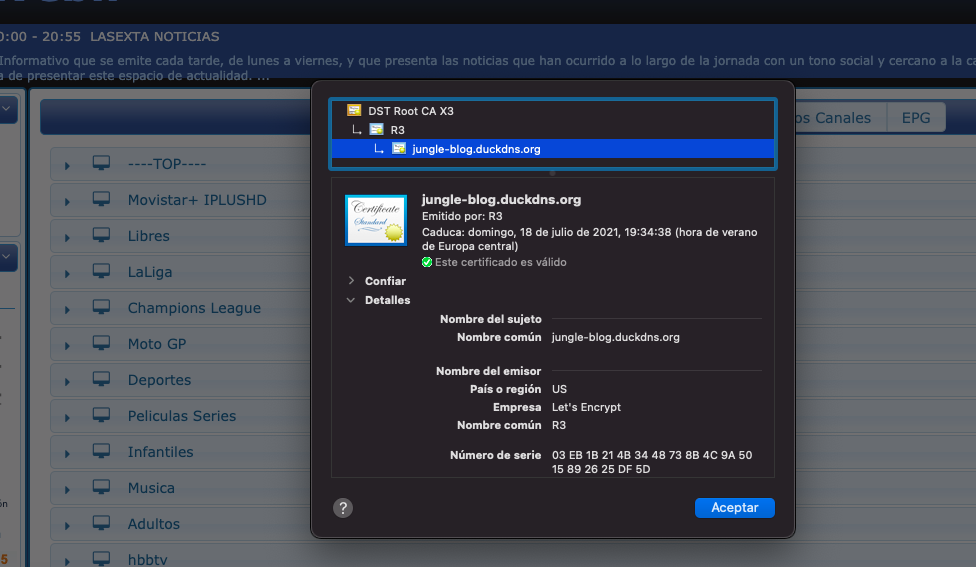Screen dimensions: 976x567
Task: Expand the Infantiles channel group arrow
Action: click(68, 453)
